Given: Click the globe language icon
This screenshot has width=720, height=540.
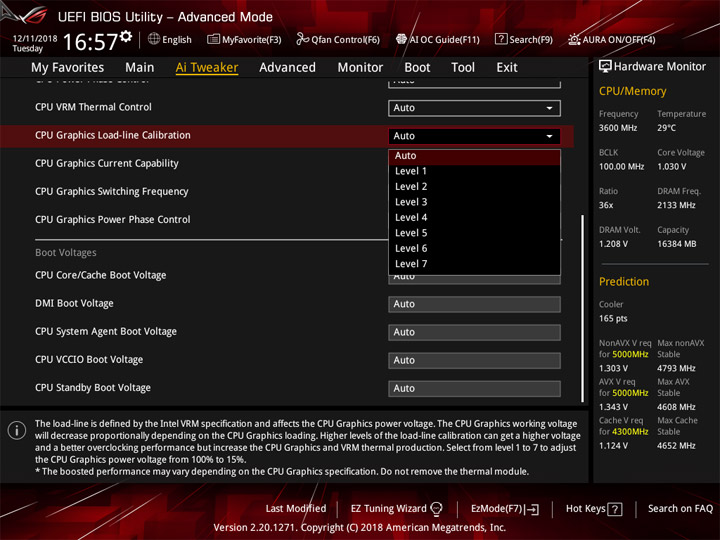Looking at the screenshot, I should click(154, 39).
